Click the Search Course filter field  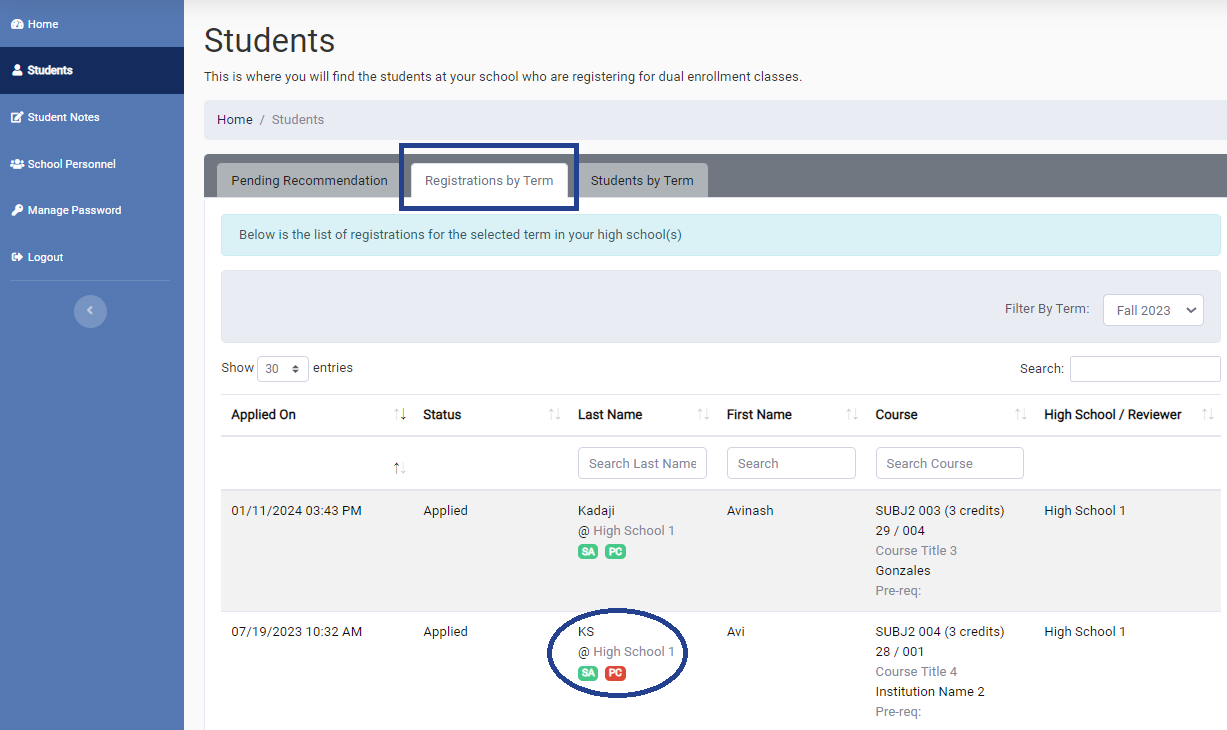coord(949,463)
